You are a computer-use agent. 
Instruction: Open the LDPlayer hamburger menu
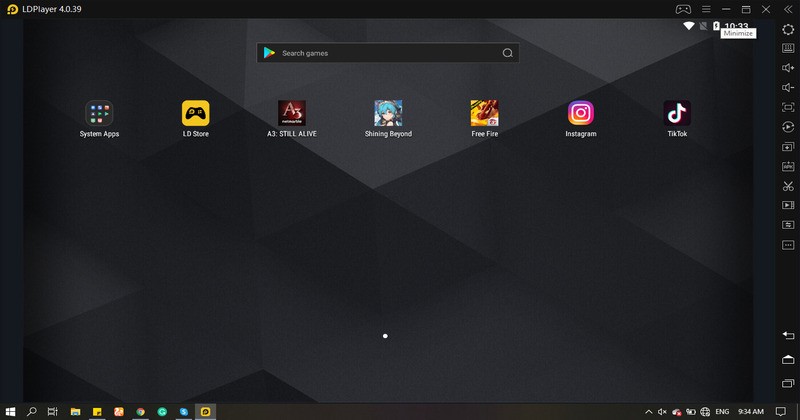click(x=706, y=9)
